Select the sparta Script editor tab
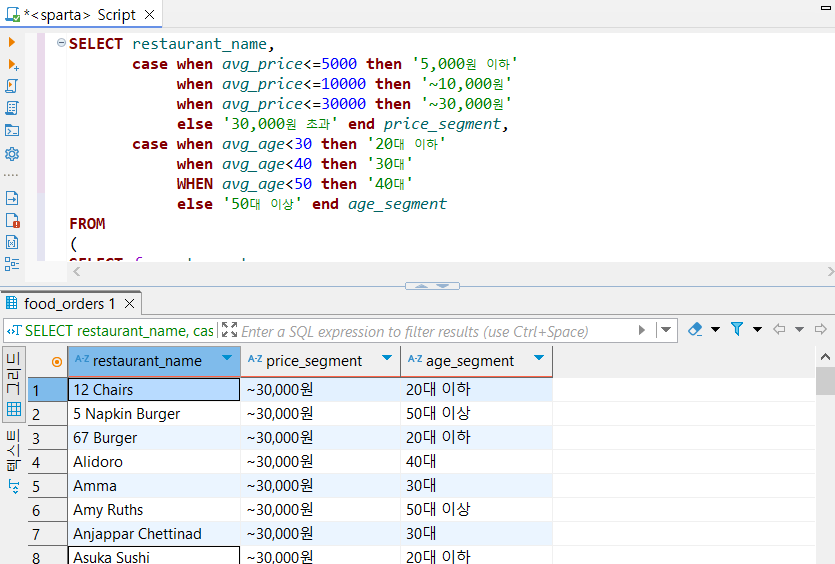 pos(80,14)
